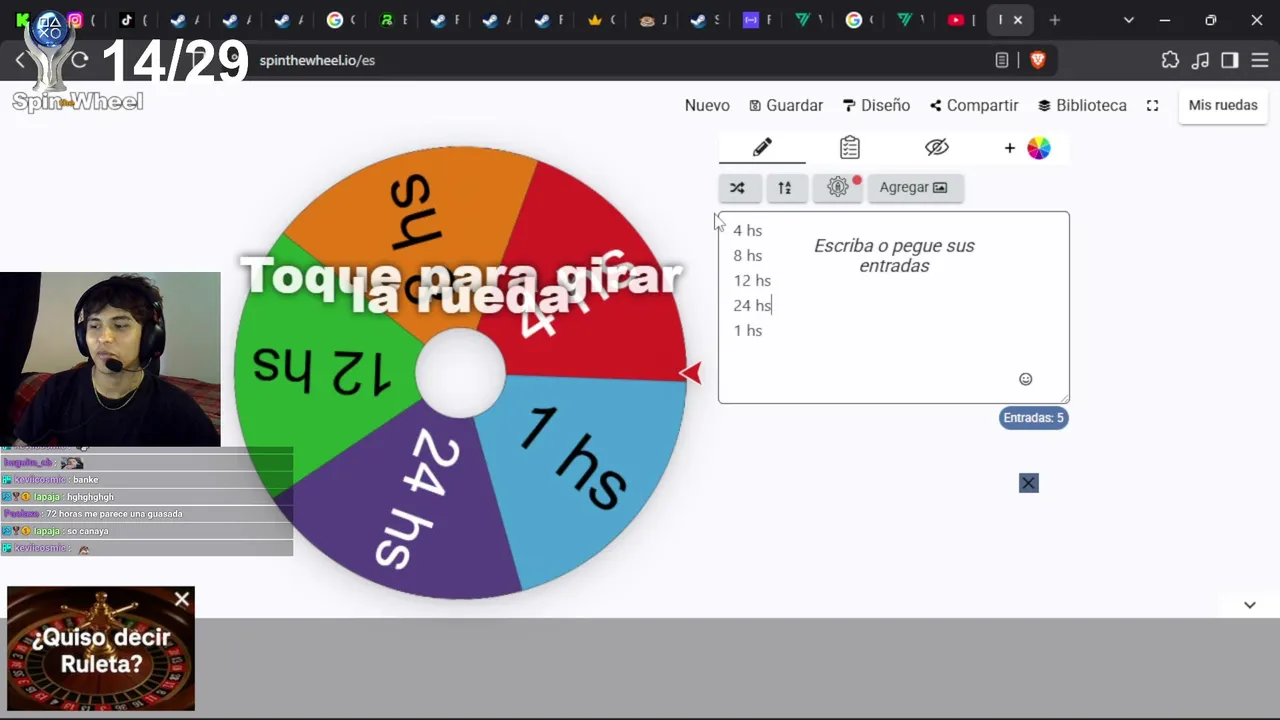Close the Ruleta advertisement
Viewport: 1280px width, 720px height.
pos(182,600)
